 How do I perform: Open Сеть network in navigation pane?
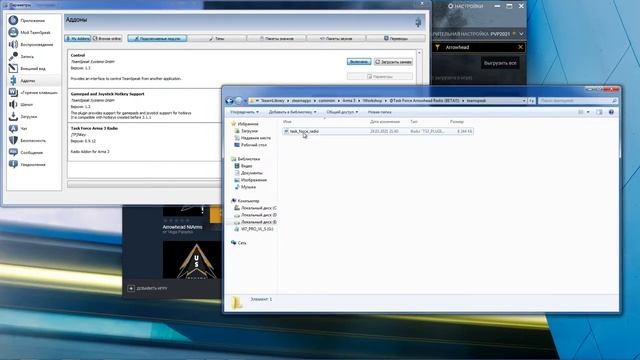point(238,243)
